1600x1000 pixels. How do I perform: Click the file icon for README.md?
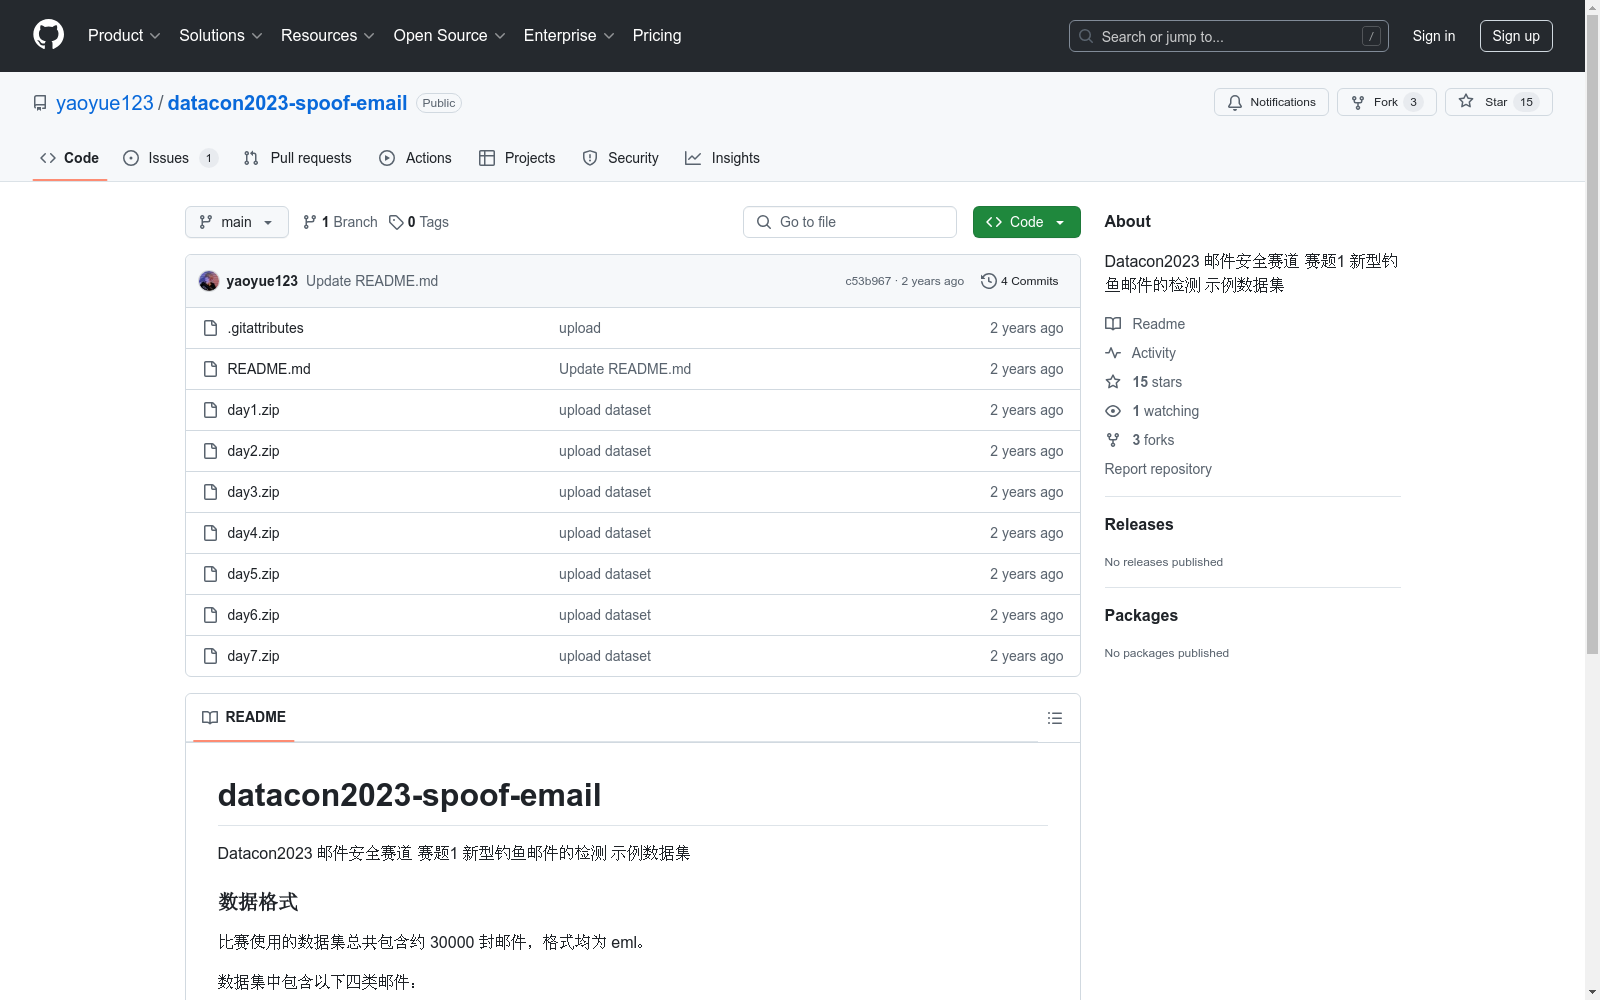click(x=210, y=369)
